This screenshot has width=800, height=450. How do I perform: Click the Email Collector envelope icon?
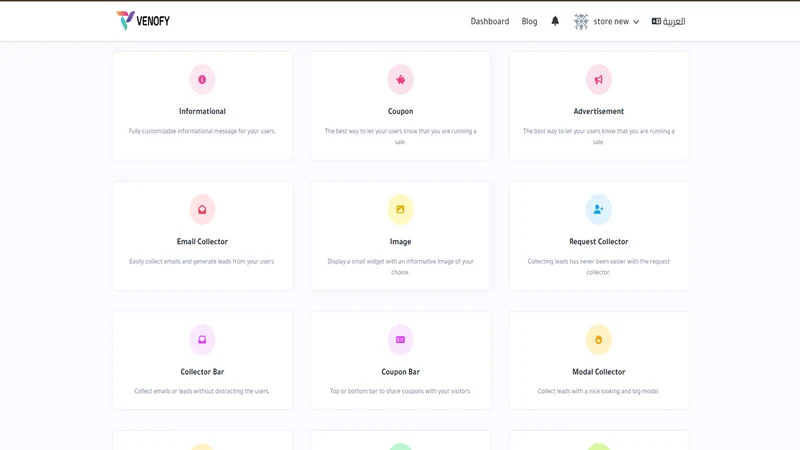(x=202, y=210)
